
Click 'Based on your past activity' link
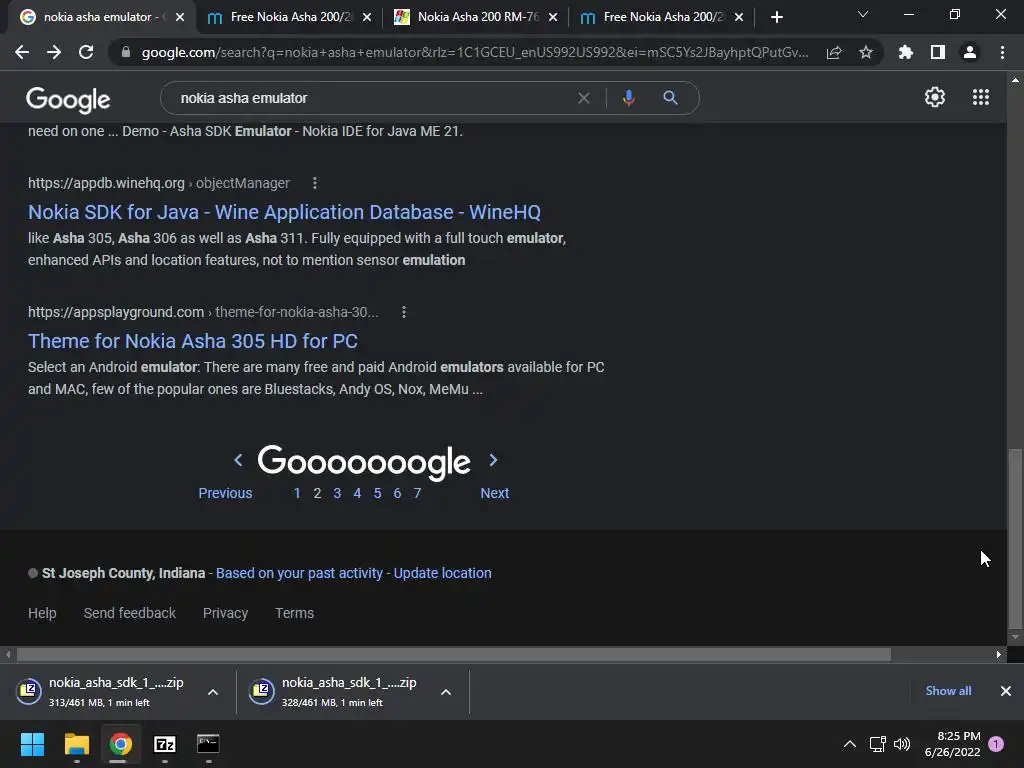(x=299, y=573)
